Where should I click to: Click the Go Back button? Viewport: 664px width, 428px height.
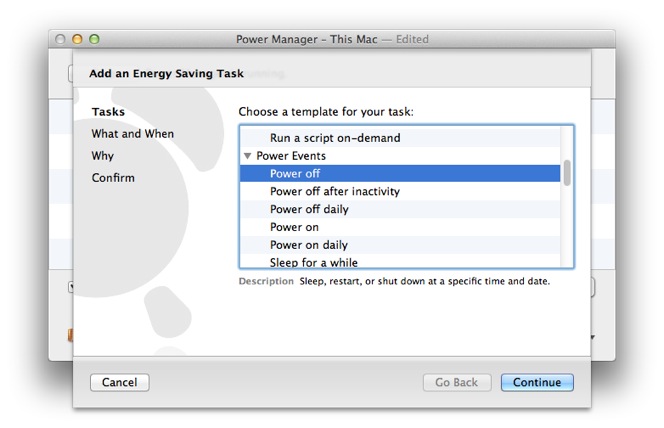tap(456, 382)
